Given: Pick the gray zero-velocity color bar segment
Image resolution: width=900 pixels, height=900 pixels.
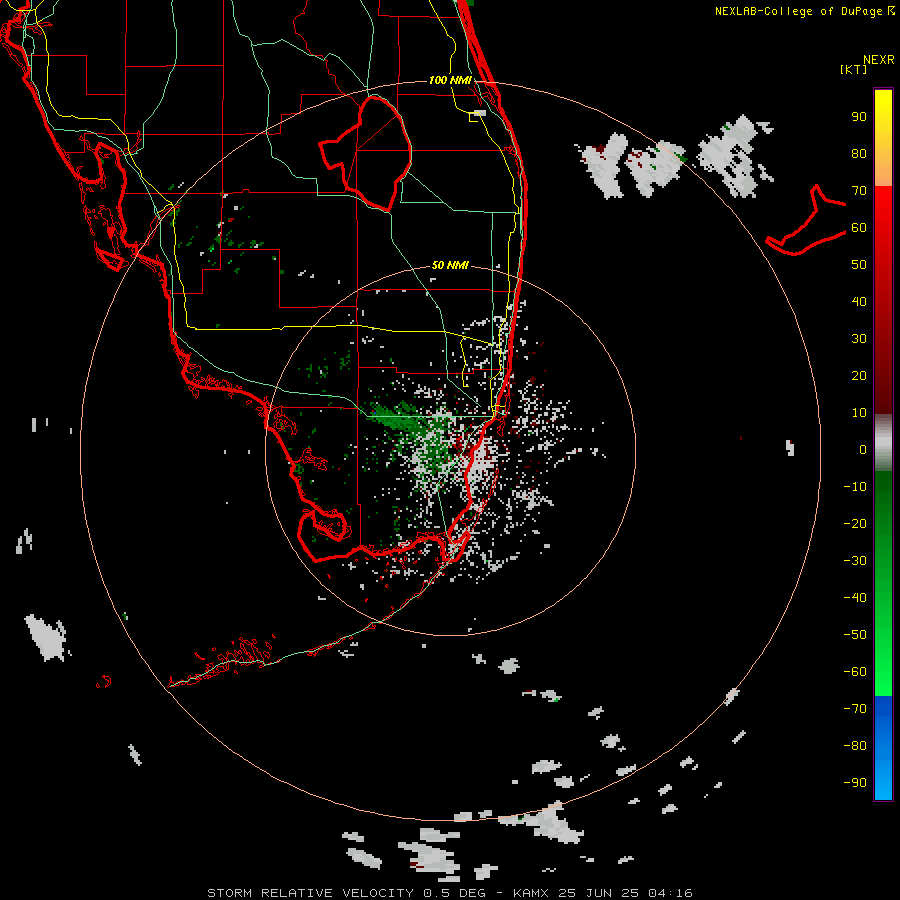Looking at the screenshot, I should [883, 442].
